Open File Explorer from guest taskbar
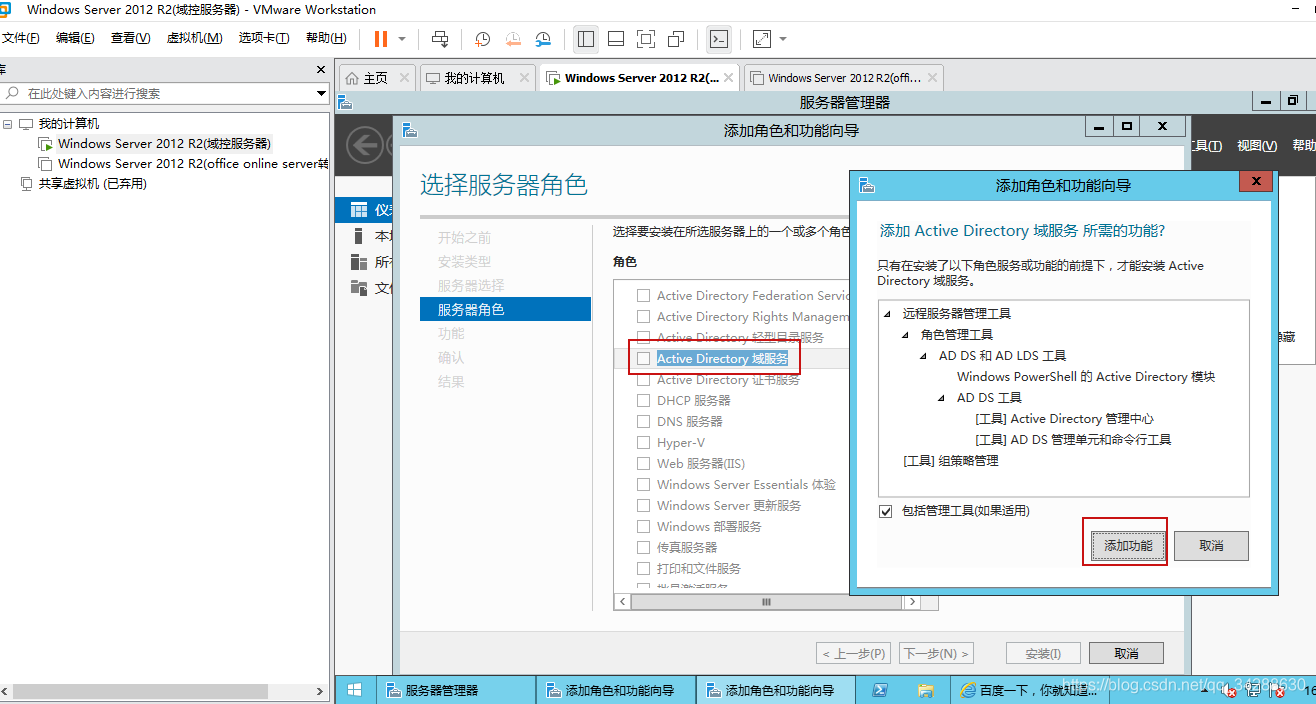 (x=925, y=690)
